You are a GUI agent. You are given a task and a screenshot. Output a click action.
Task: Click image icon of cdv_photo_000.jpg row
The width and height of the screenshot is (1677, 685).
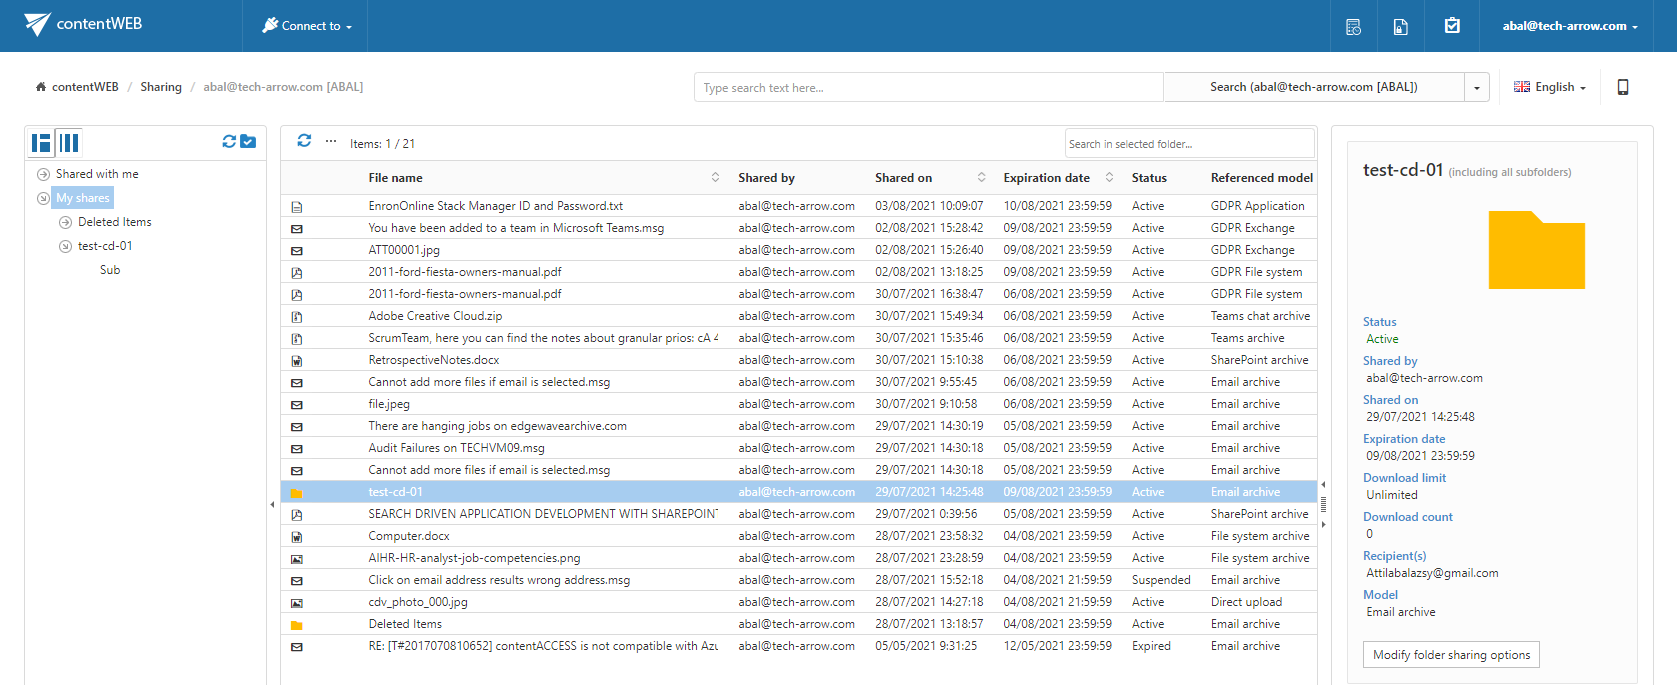click(x=297, y=603)
